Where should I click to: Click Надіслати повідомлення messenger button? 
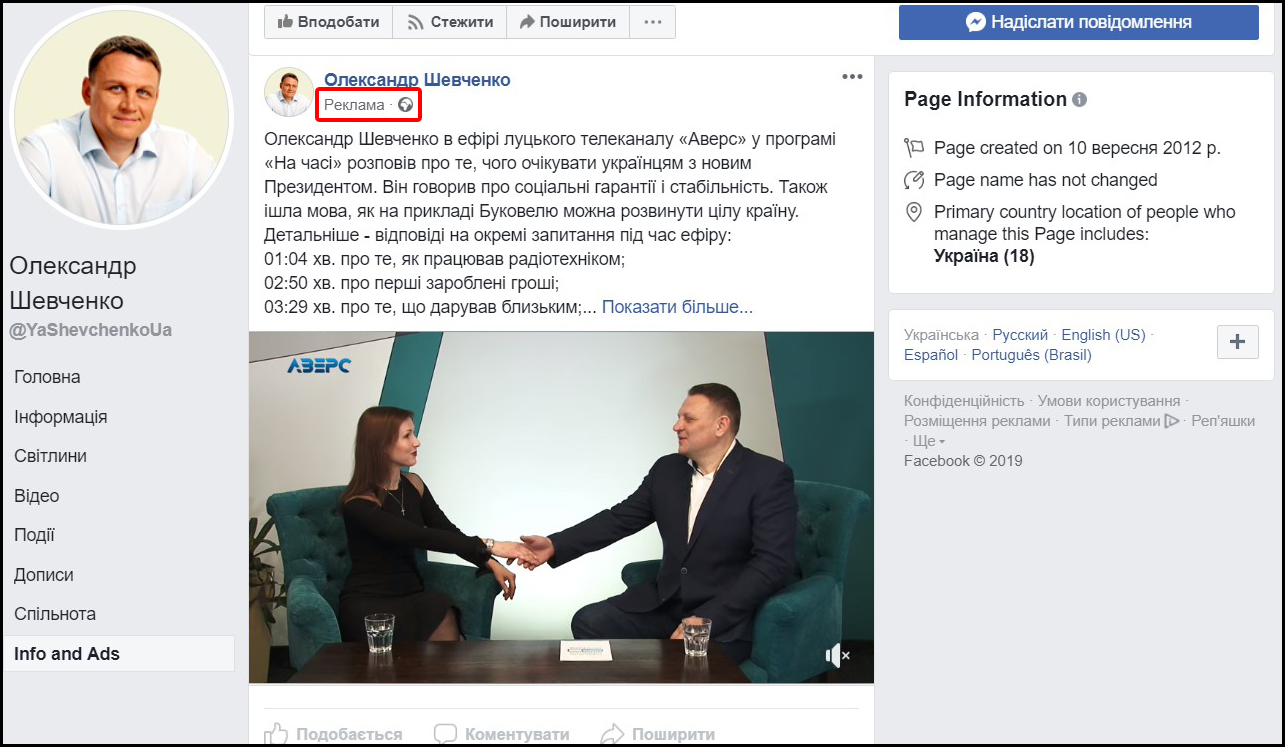(1078, 22)
